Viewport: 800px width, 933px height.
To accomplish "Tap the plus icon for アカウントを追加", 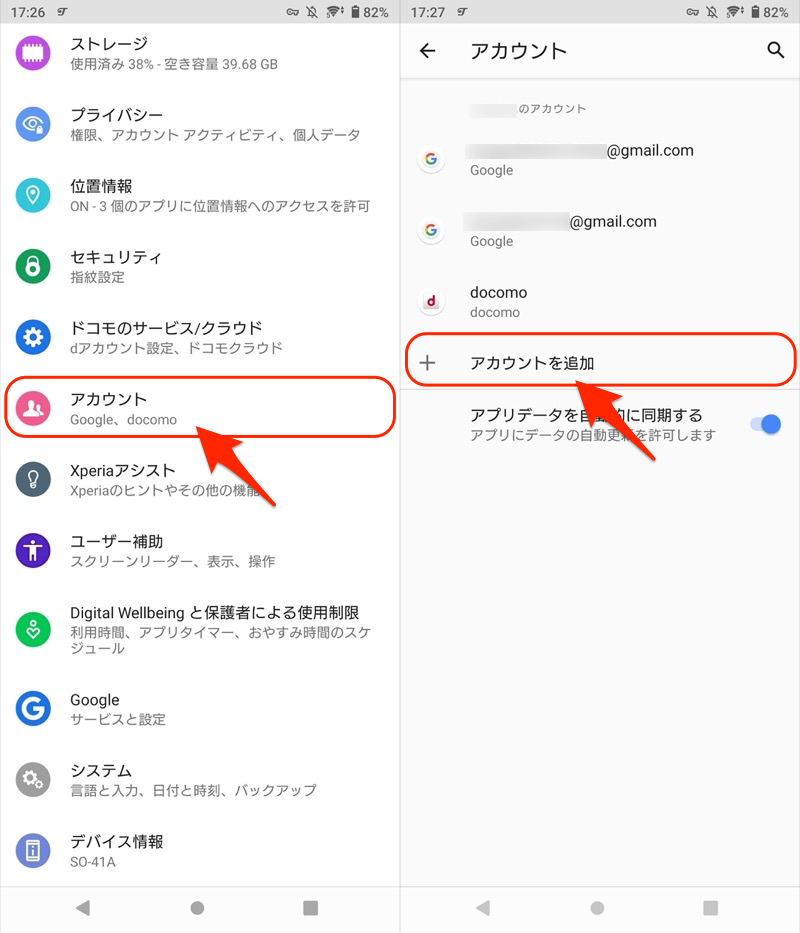I will click(x=427, y=362).
